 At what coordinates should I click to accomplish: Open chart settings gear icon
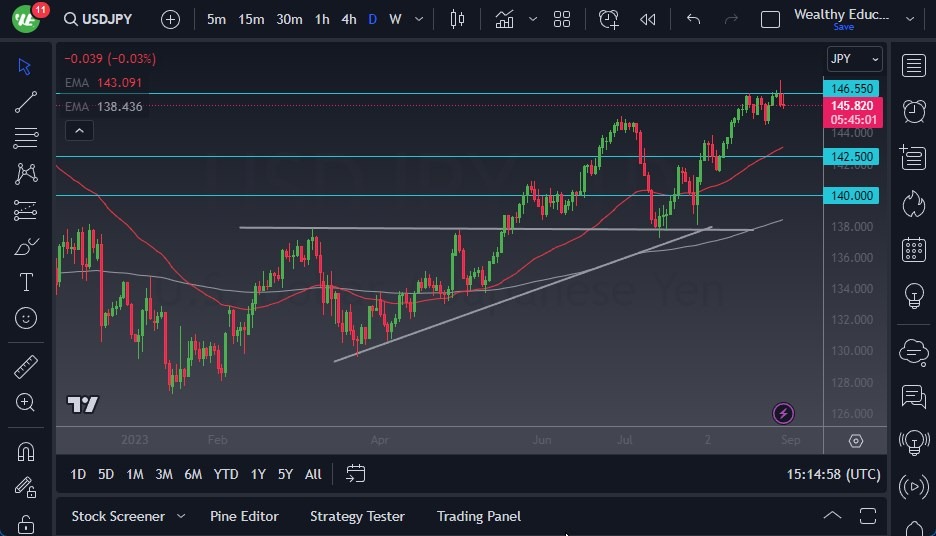pos(856,441)
